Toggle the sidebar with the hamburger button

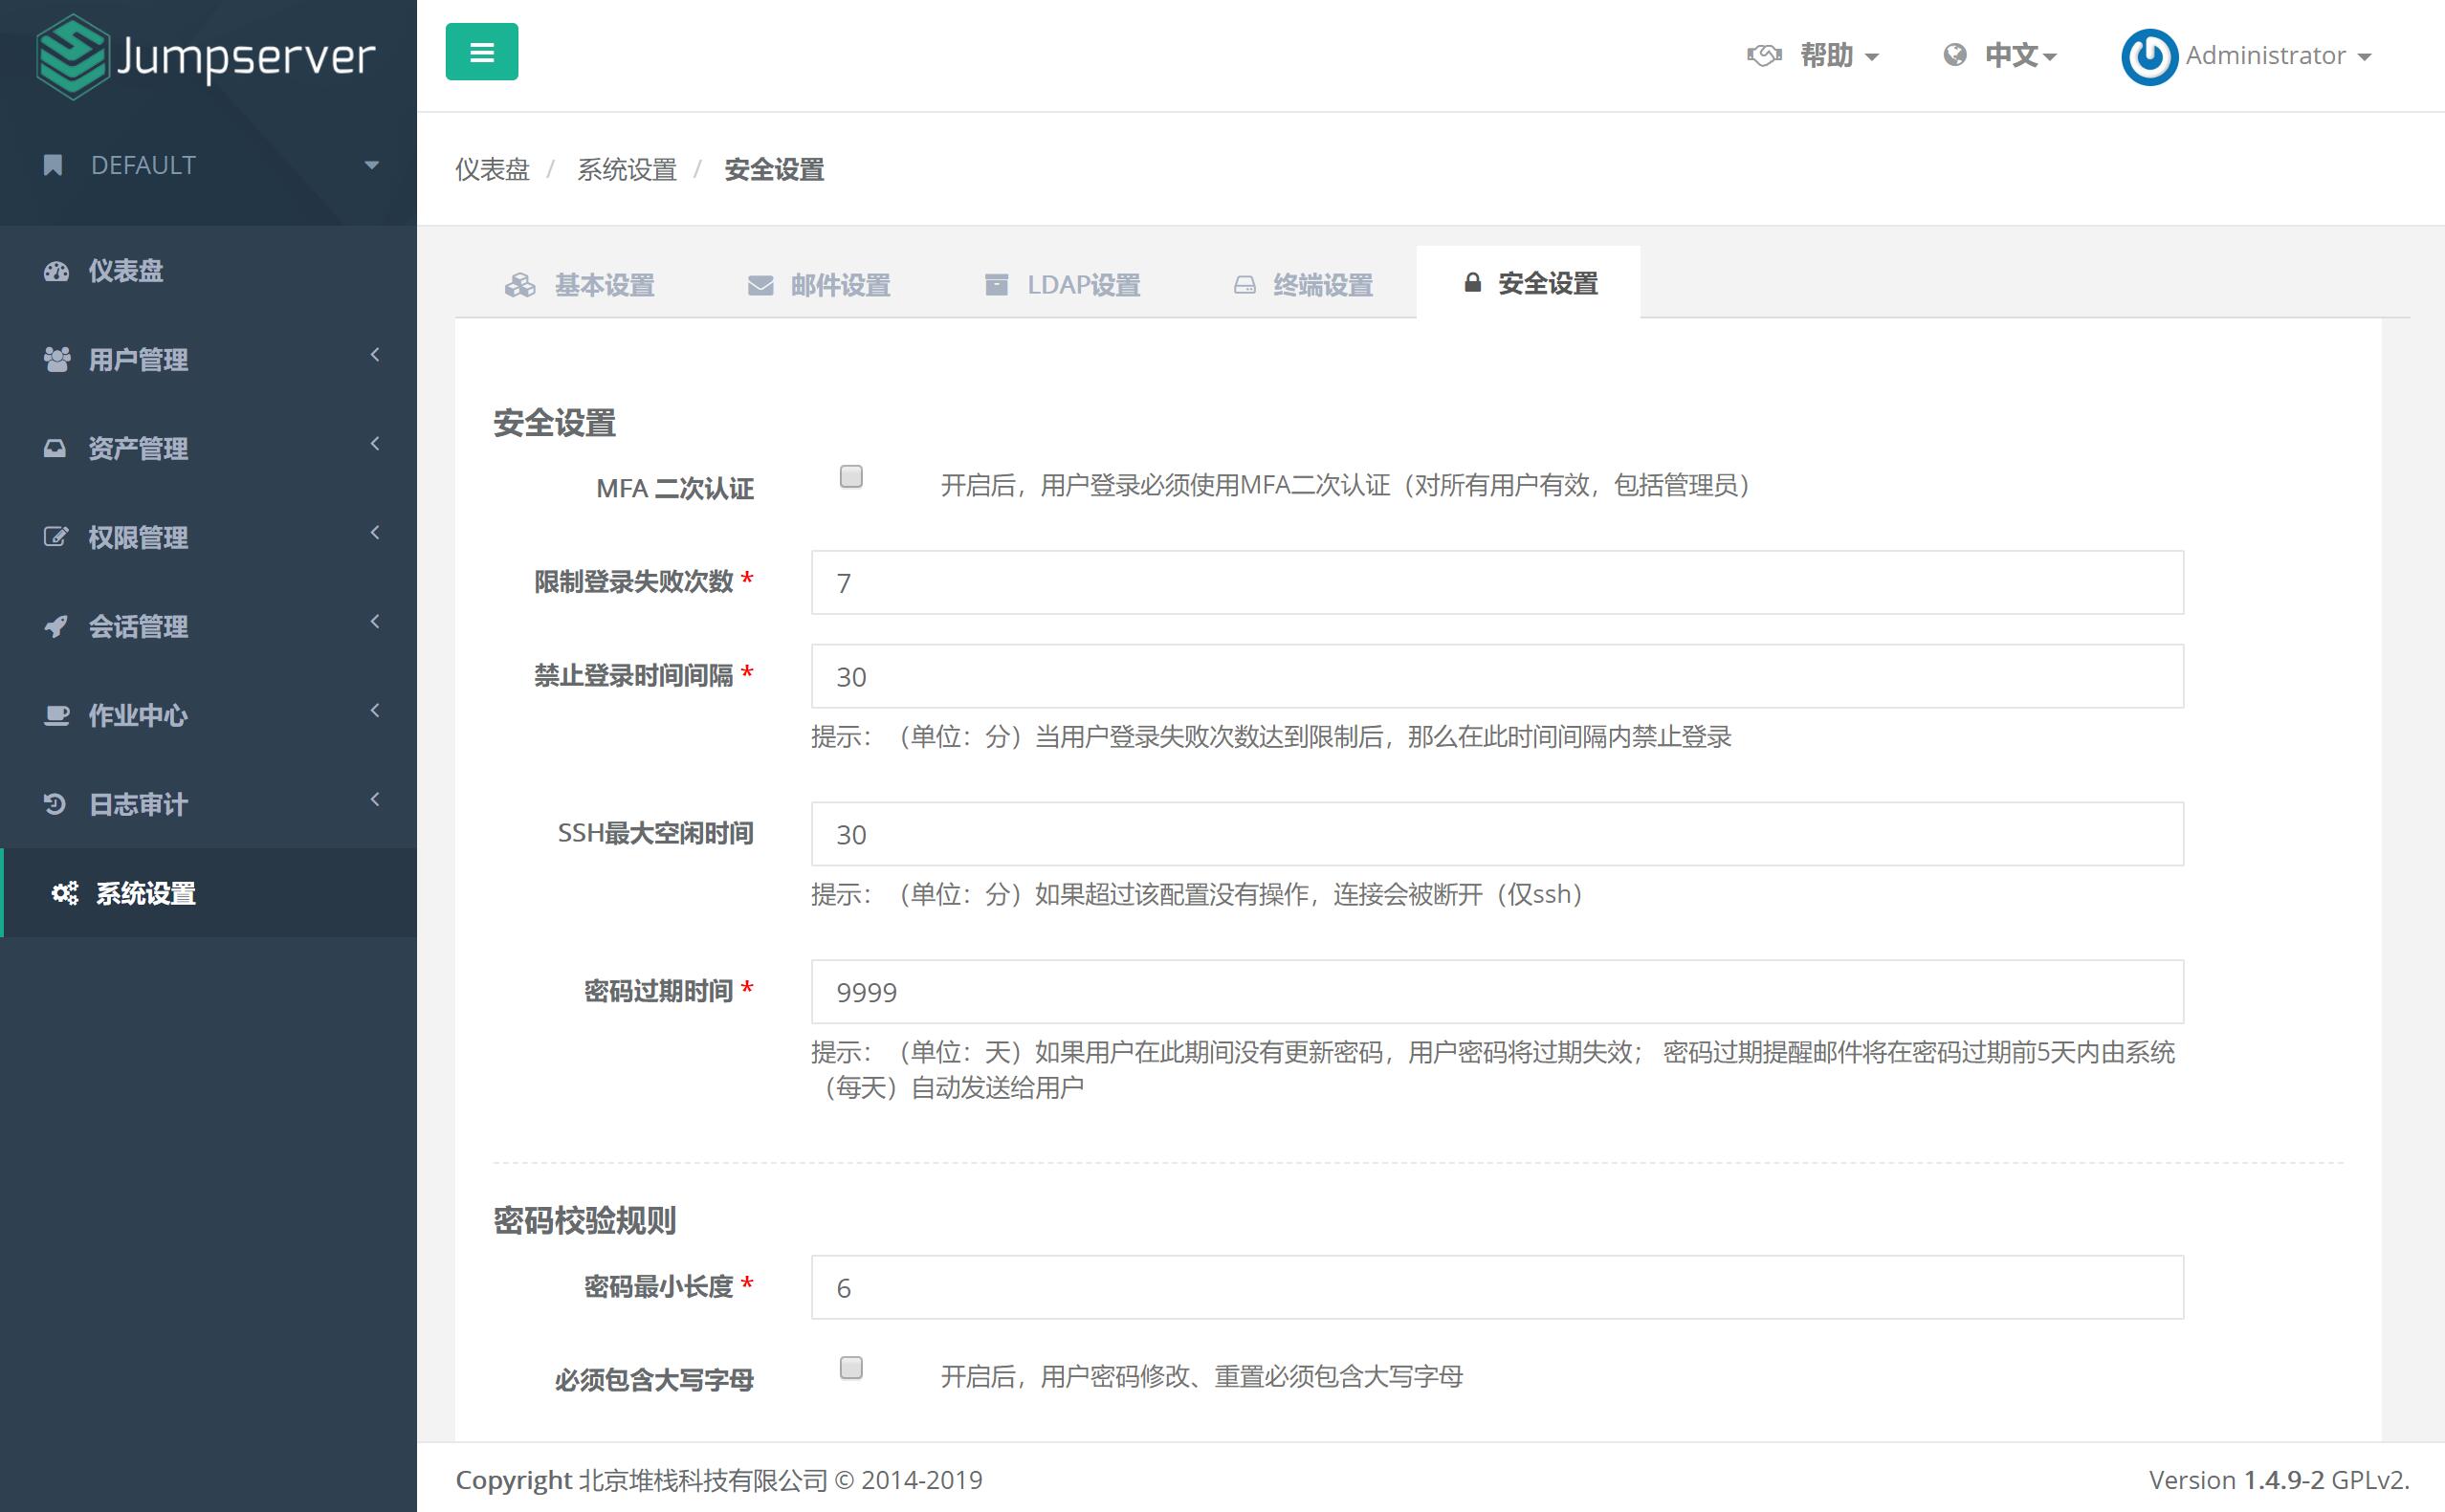point(482,52)
